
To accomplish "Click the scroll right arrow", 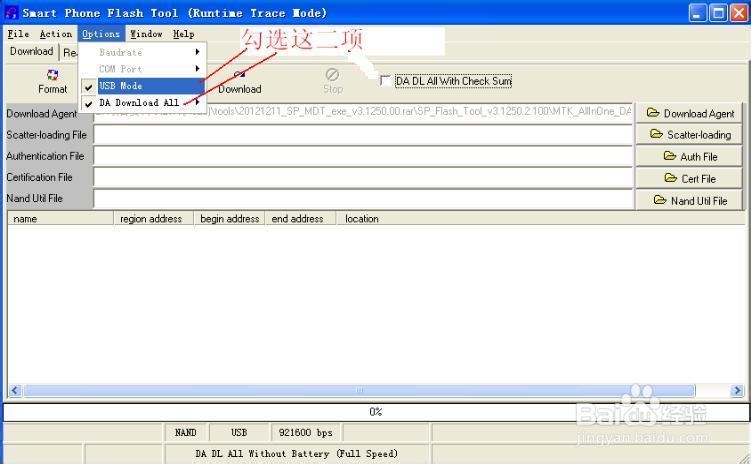I will point(737,390).
